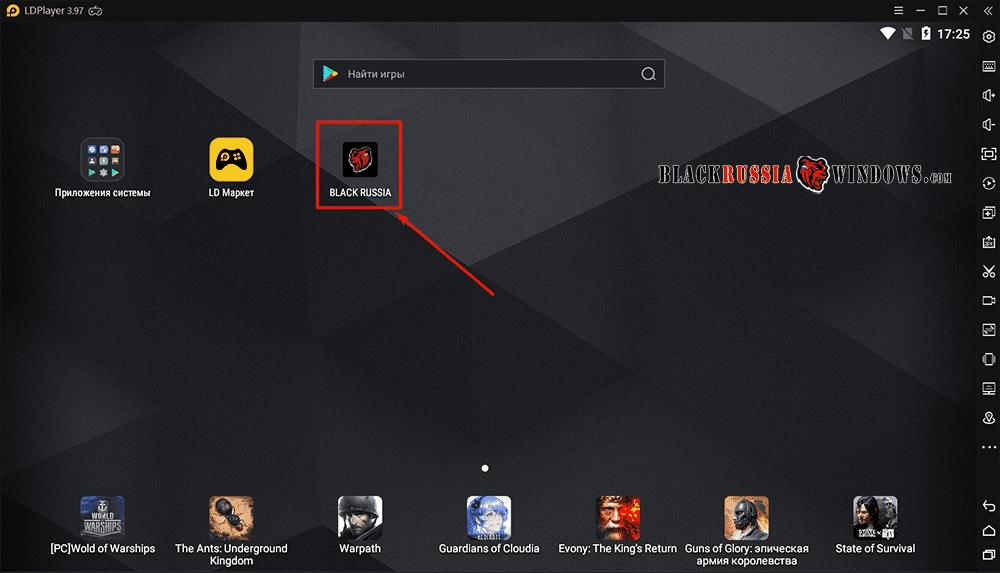The image size is (1000, 573).
Task: Open the BLACK RUSSIA app
Action: (360, 160)
